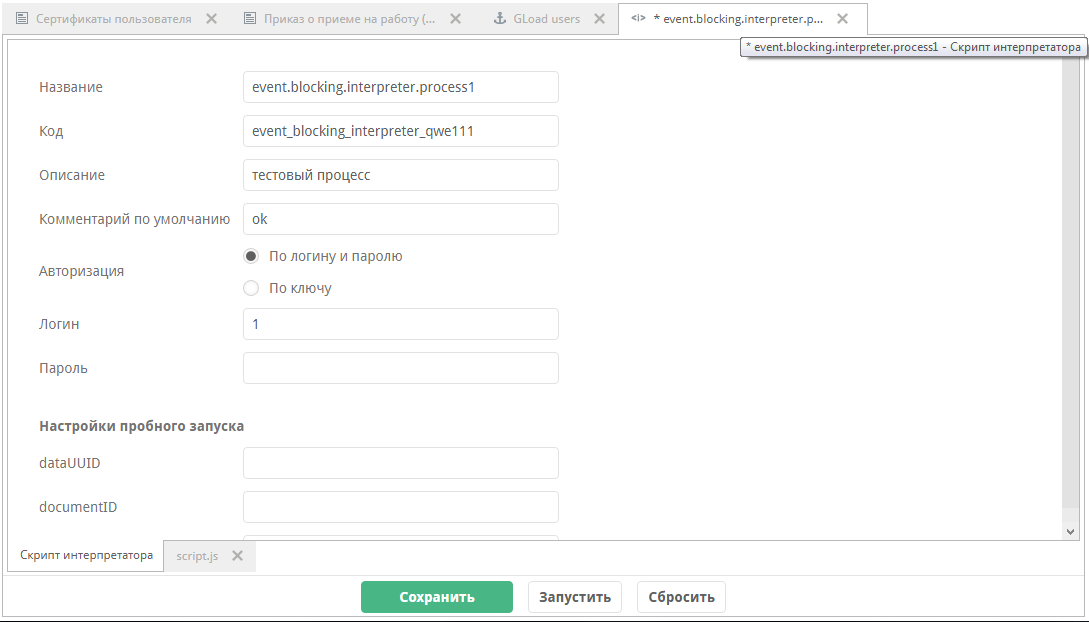Click Настройки пробного запуска heading
Image resolution: width=1089 pixels, height=622 pixels.
pyautogui.click(x=142, y=426)
